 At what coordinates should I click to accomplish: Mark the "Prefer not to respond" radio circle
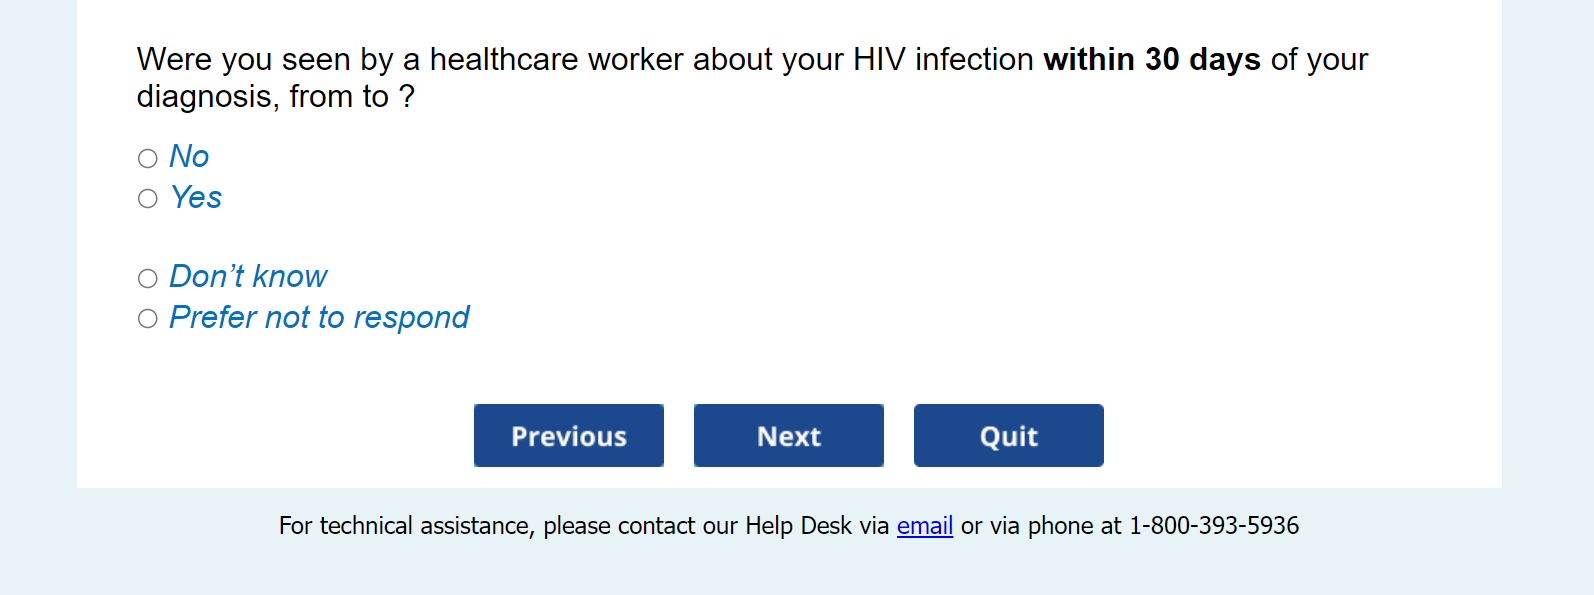click(148, 319)
